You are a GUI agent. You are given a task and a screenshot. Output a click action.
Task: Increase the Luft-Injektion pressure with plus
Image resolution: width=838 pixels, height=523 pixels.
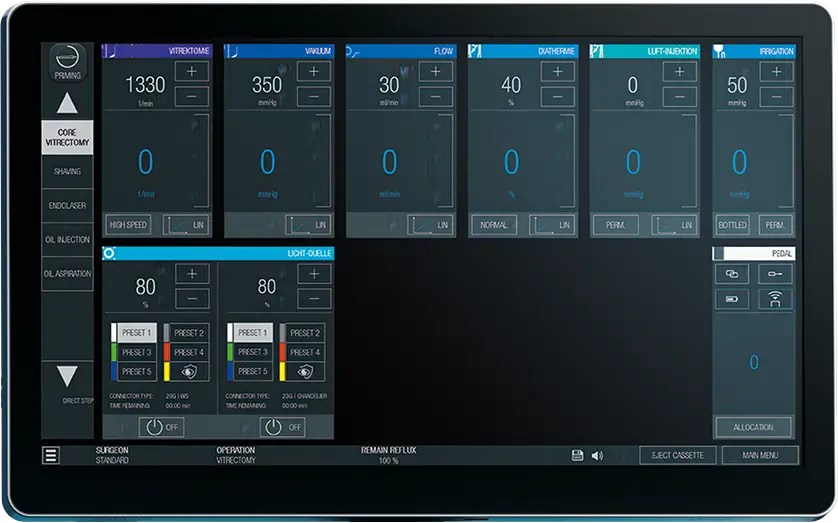click(x=679, y=72)
